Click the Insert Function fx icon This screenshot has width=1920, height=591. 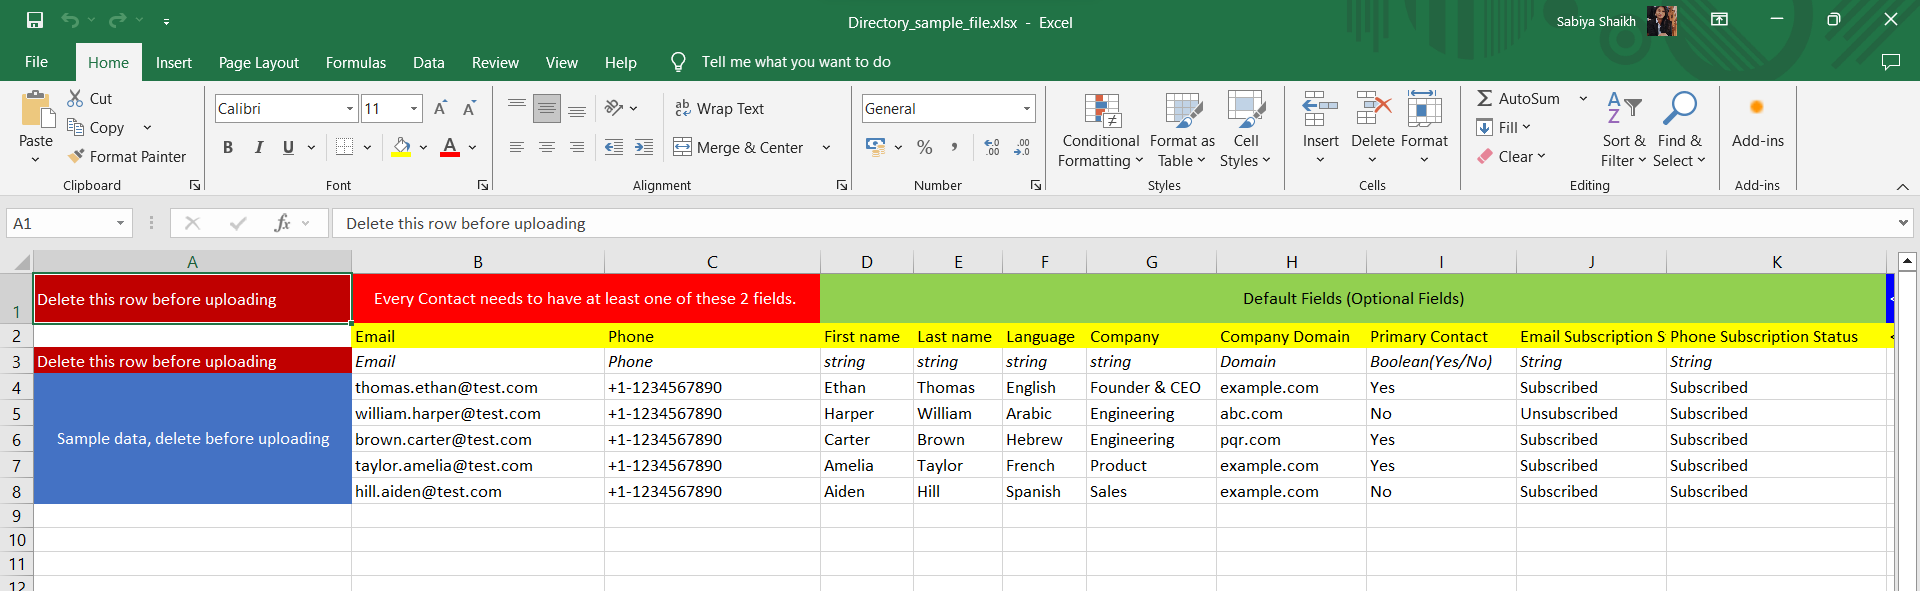point(282,223)
